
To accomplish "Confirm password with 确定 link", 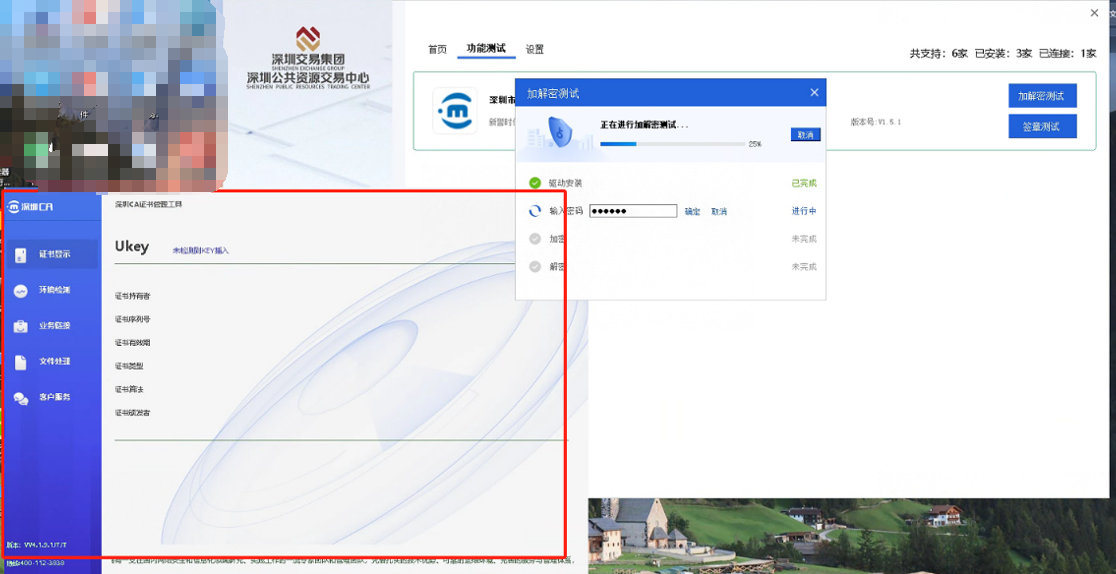I will pyautogui.click(x=692, y=212).
